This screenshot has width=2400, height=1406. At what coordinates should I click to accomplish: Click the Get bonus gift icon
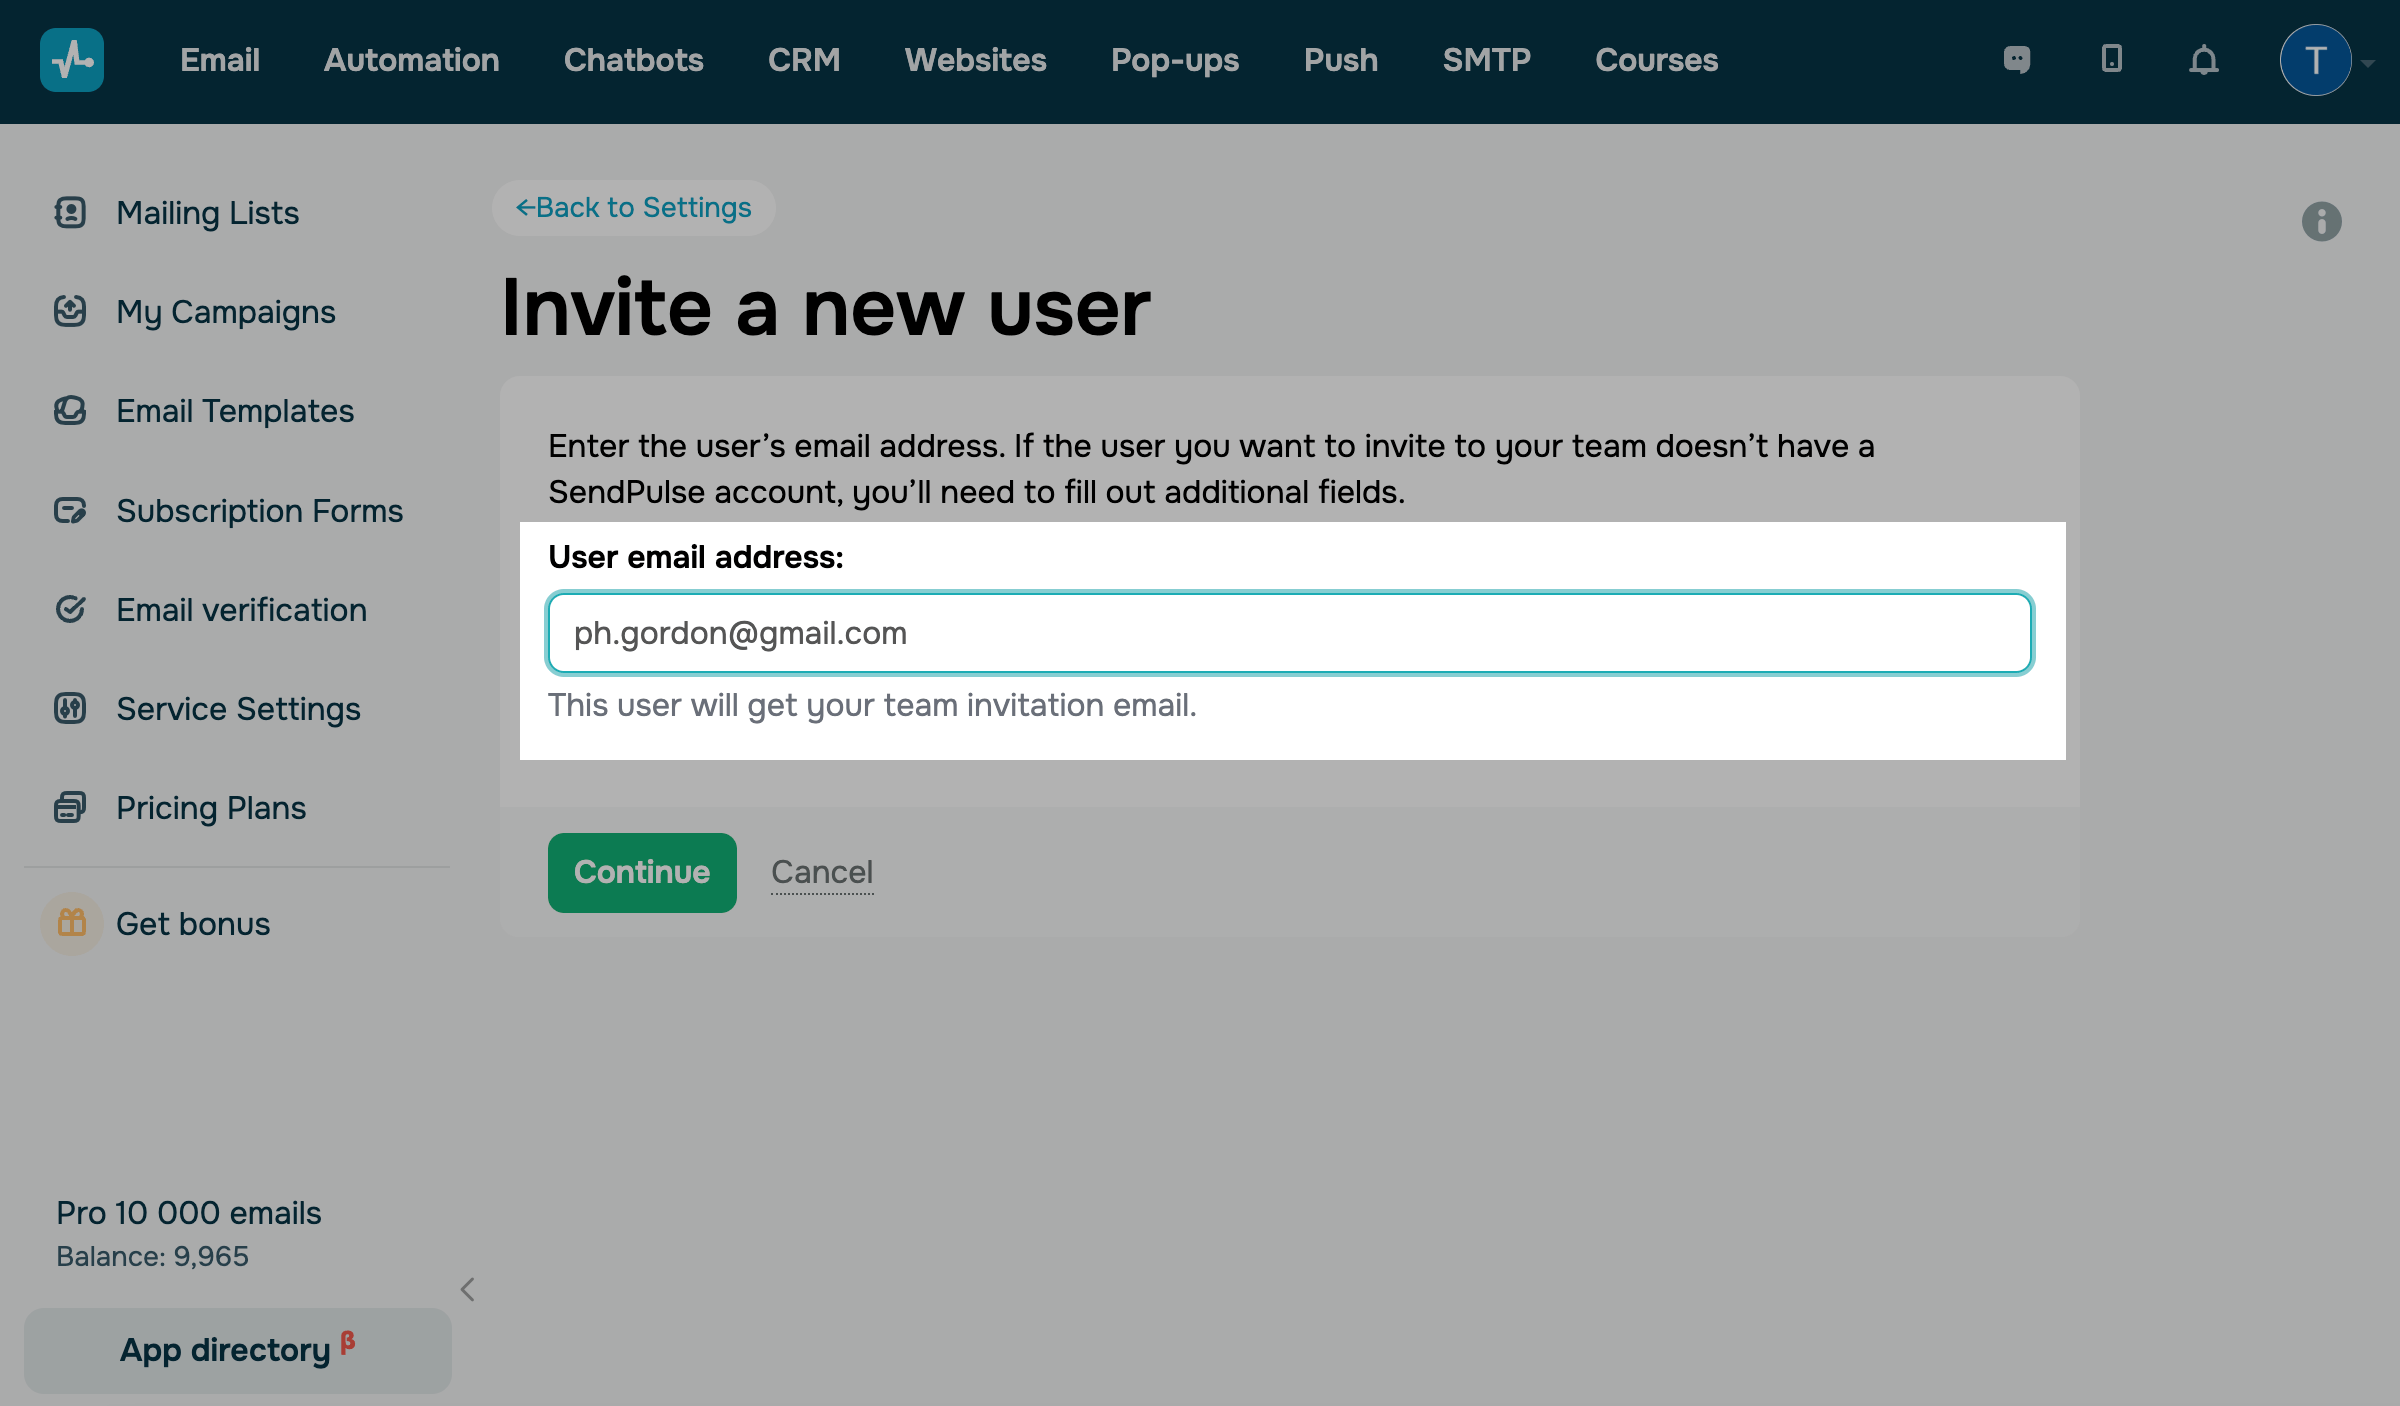point(72,923)
